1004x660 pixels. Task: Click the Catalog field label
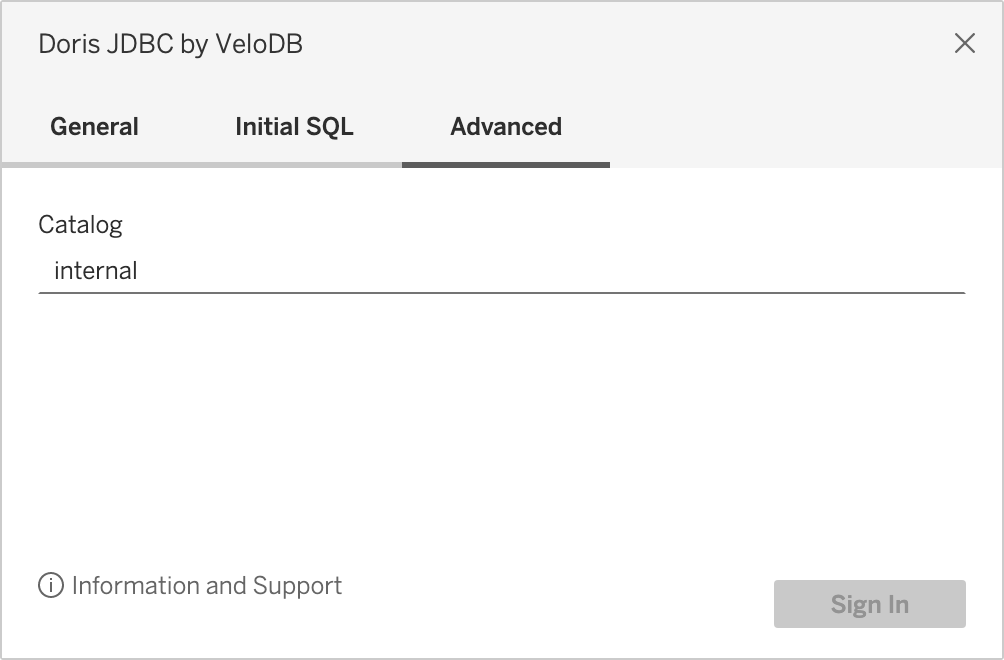pyautogui.click(x=80, y=224)
